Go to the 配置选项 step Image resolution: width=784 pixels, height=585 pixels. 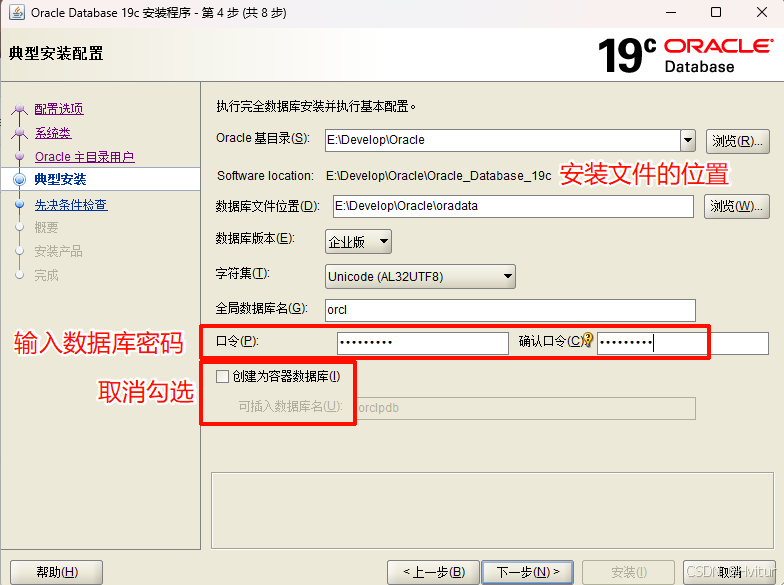(59, 108)
